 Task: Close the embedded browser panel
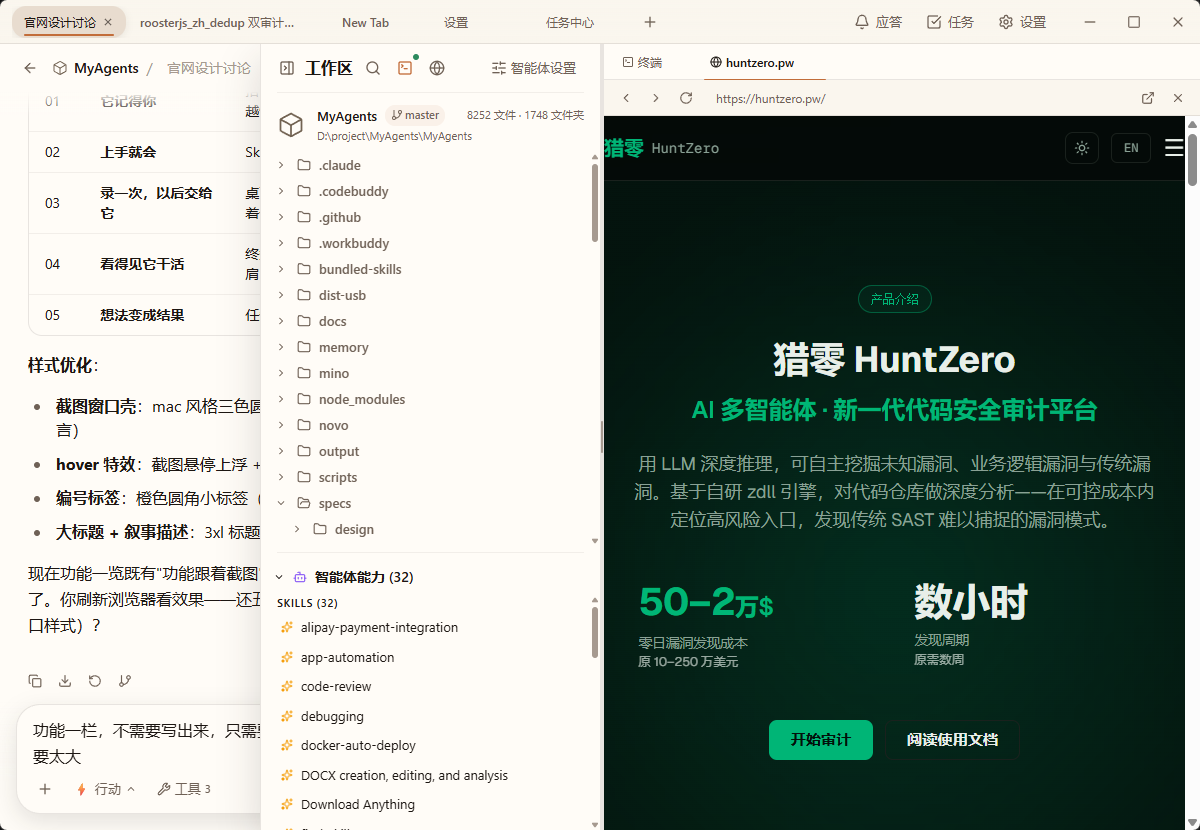click(x=1178, y=98)
